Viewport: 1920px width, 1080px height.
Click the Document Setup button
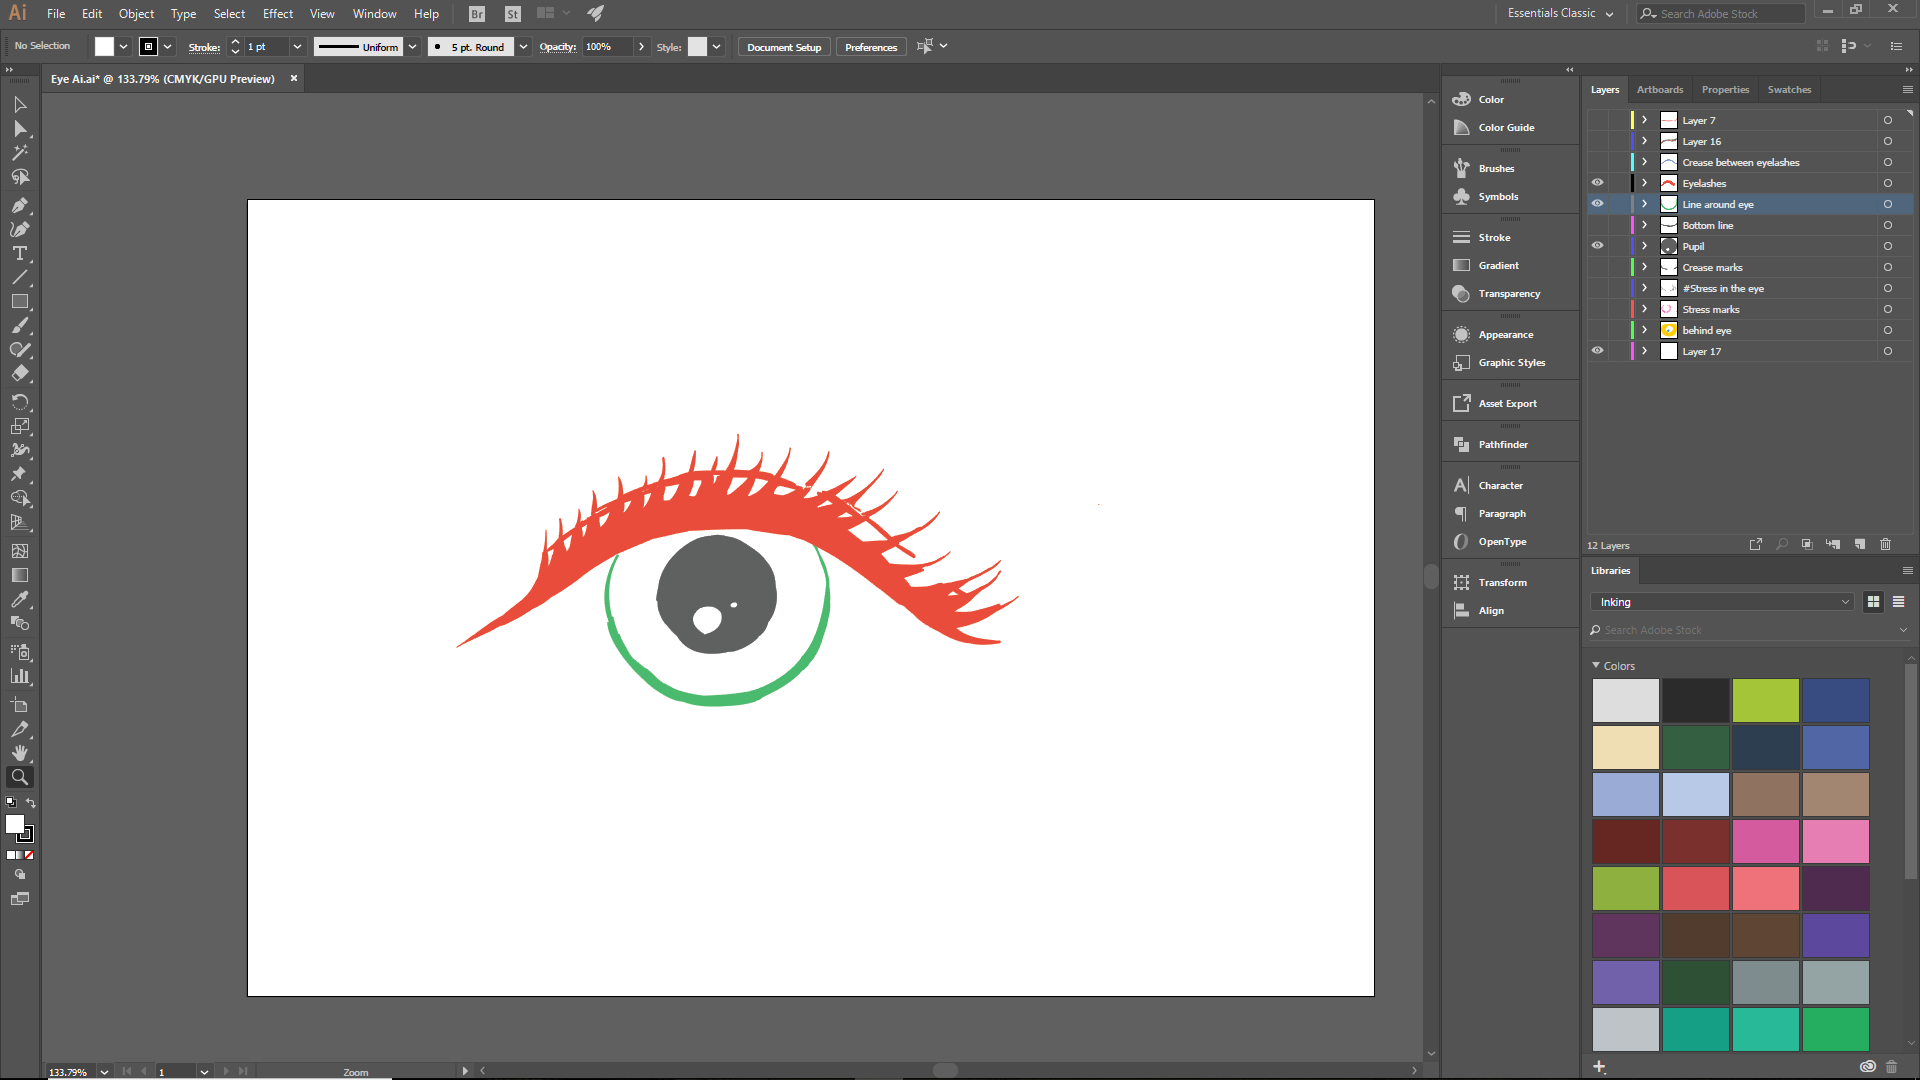783,47
